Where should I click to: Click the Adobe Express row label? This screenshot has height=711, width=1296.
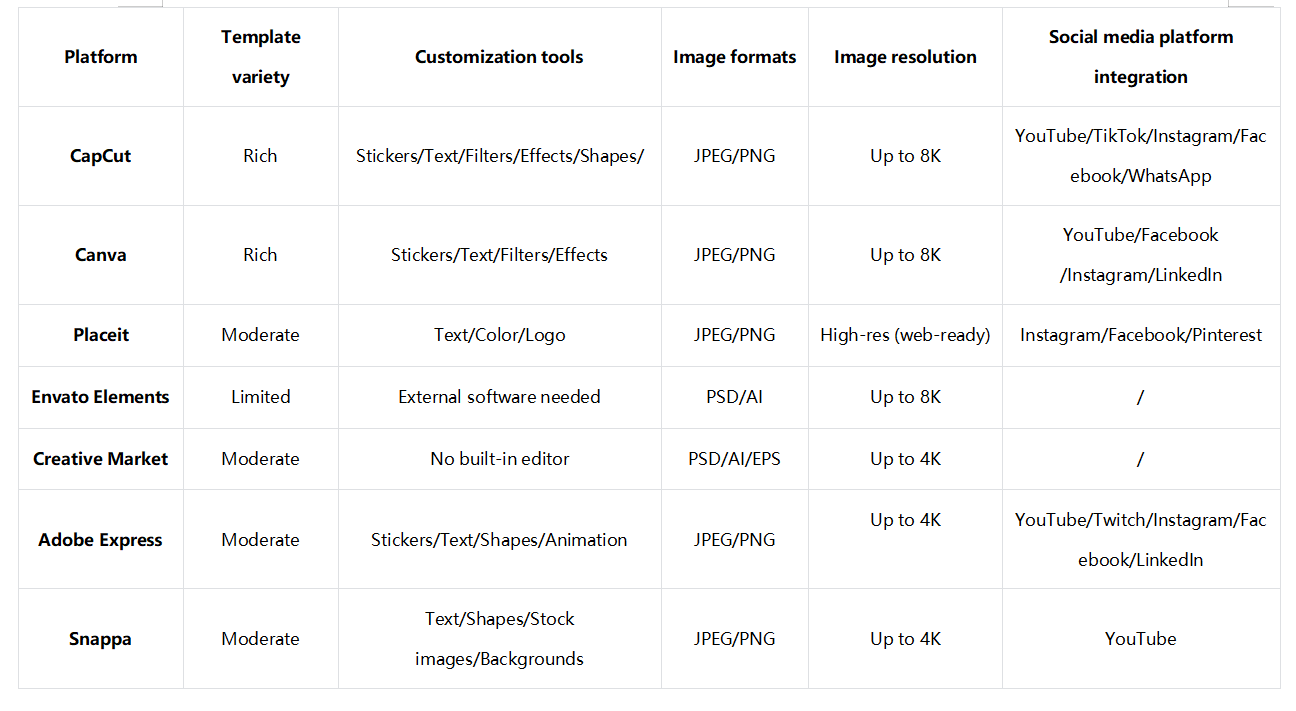[x=100, y=540]
